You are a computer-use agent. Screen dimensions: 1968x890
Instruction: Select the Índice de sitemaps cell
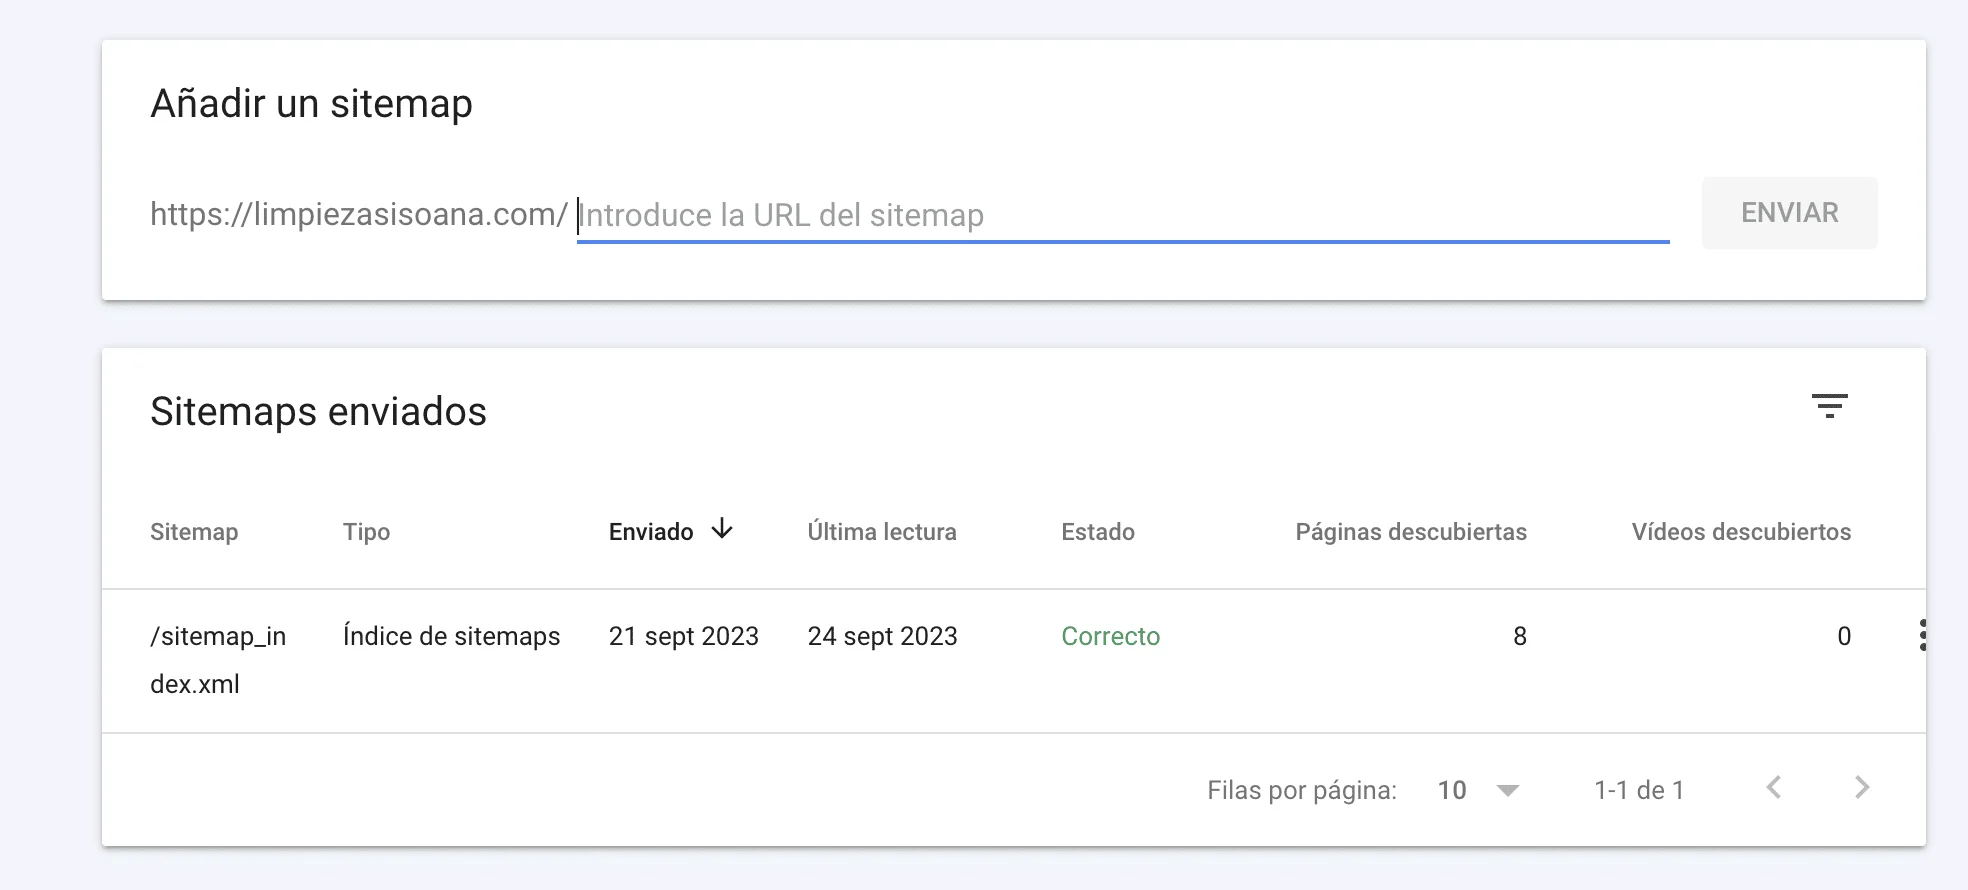tap(451, 636)
